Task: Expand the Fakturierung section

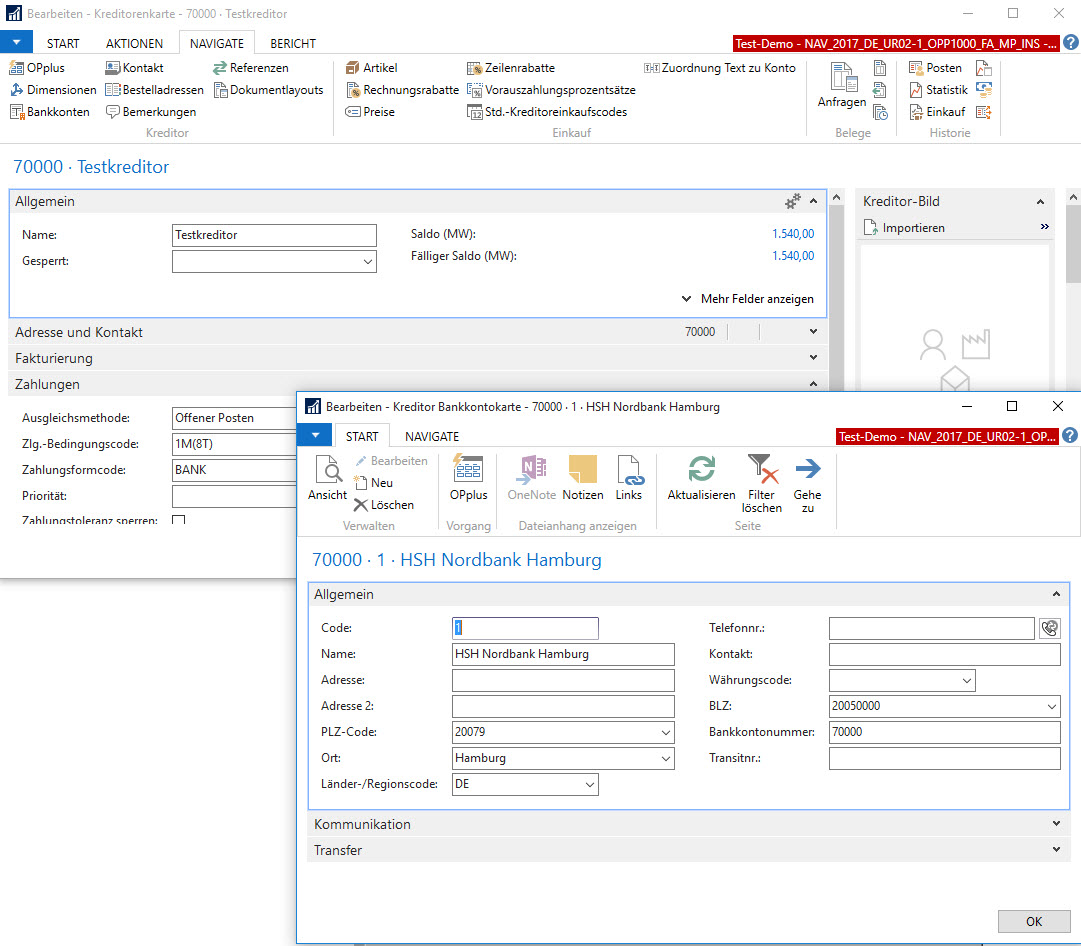Action: click(x=417, y=358)
